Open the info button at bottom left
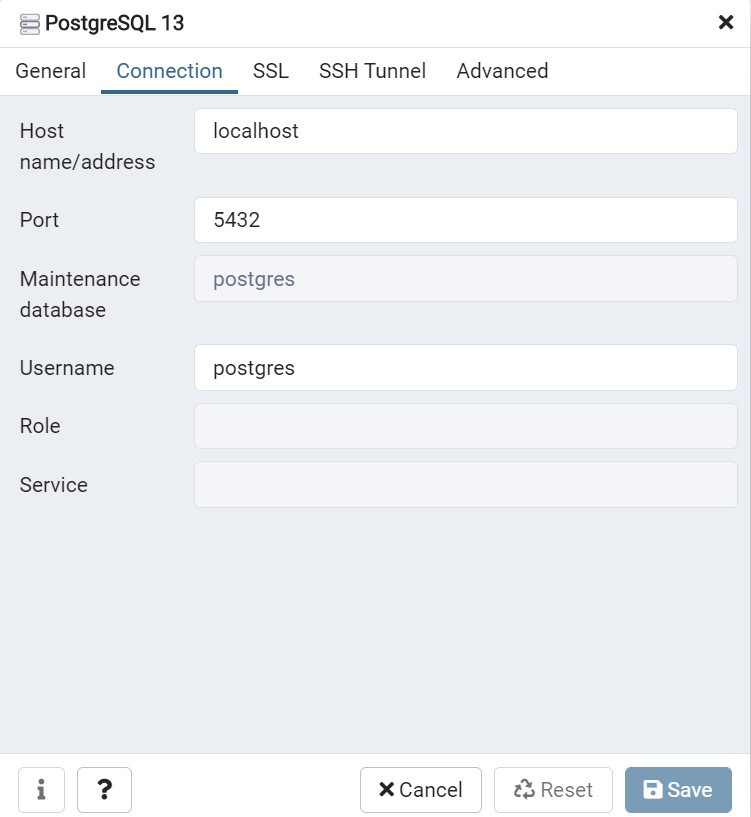 pos(41,789)
